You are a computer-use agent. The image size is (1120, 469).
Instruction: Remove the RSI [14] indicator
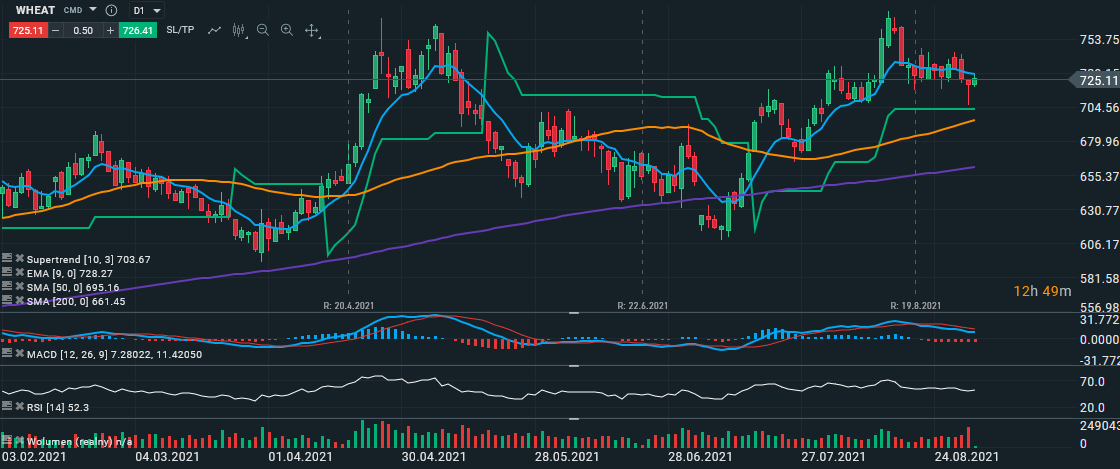(19, 407)
